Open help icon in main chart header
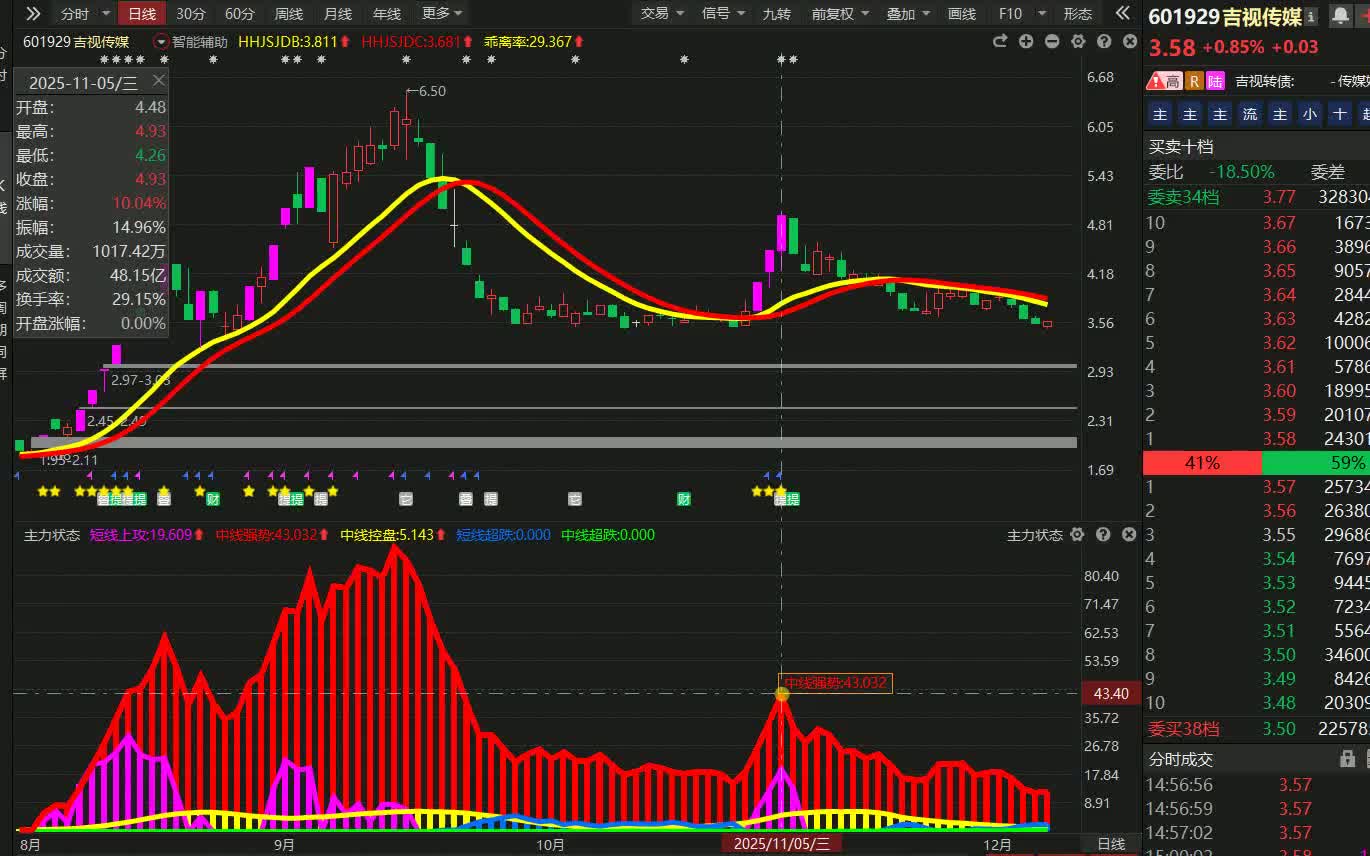The width and height of the screenshot is (1370, 856). (x=1104, y=41)
